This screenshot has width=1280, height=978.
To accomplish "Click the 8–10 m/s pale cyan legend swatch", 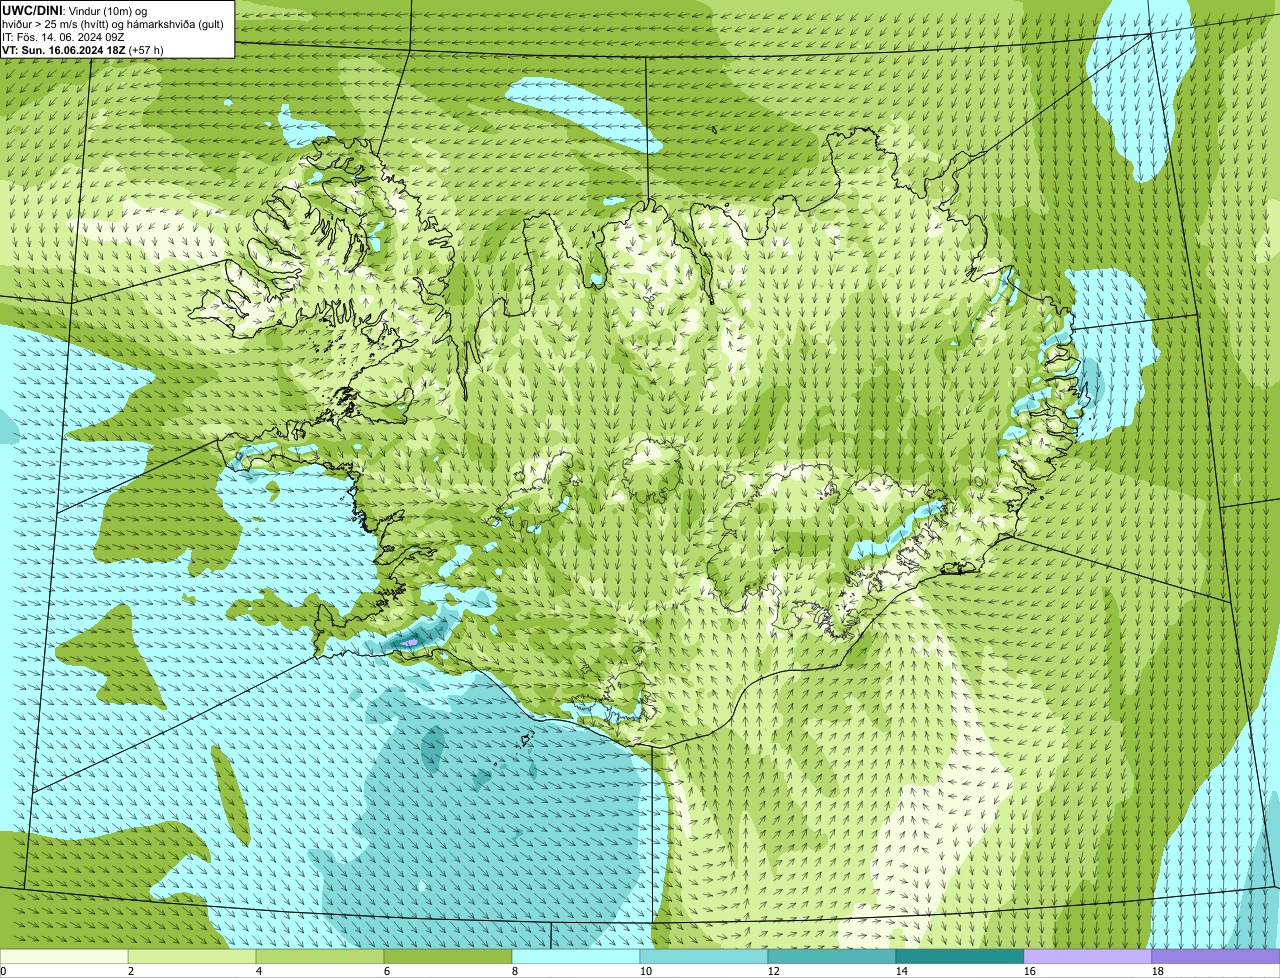I will pyautogui.click(x=576, y=956).
